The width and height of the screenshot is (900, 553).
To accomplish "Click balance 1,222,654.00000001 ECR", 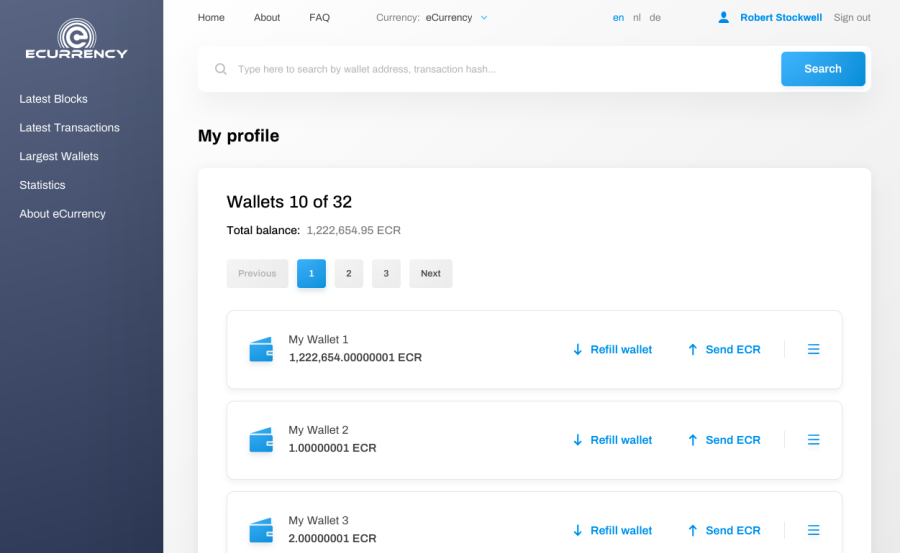I will [355, 357].
